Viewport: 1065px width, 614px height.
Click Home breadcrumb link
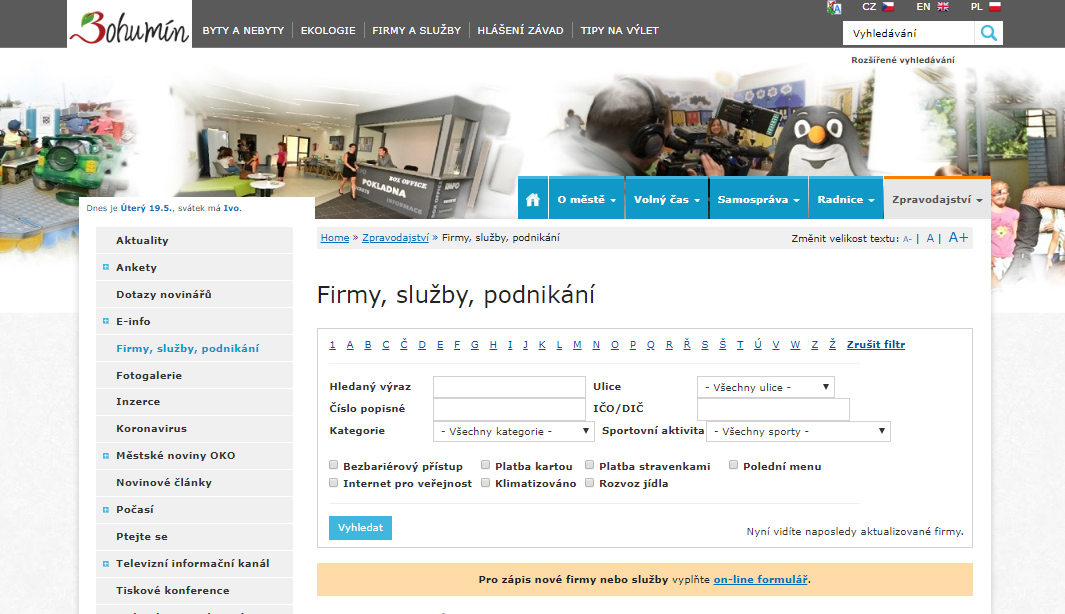(x=335, y=238)
